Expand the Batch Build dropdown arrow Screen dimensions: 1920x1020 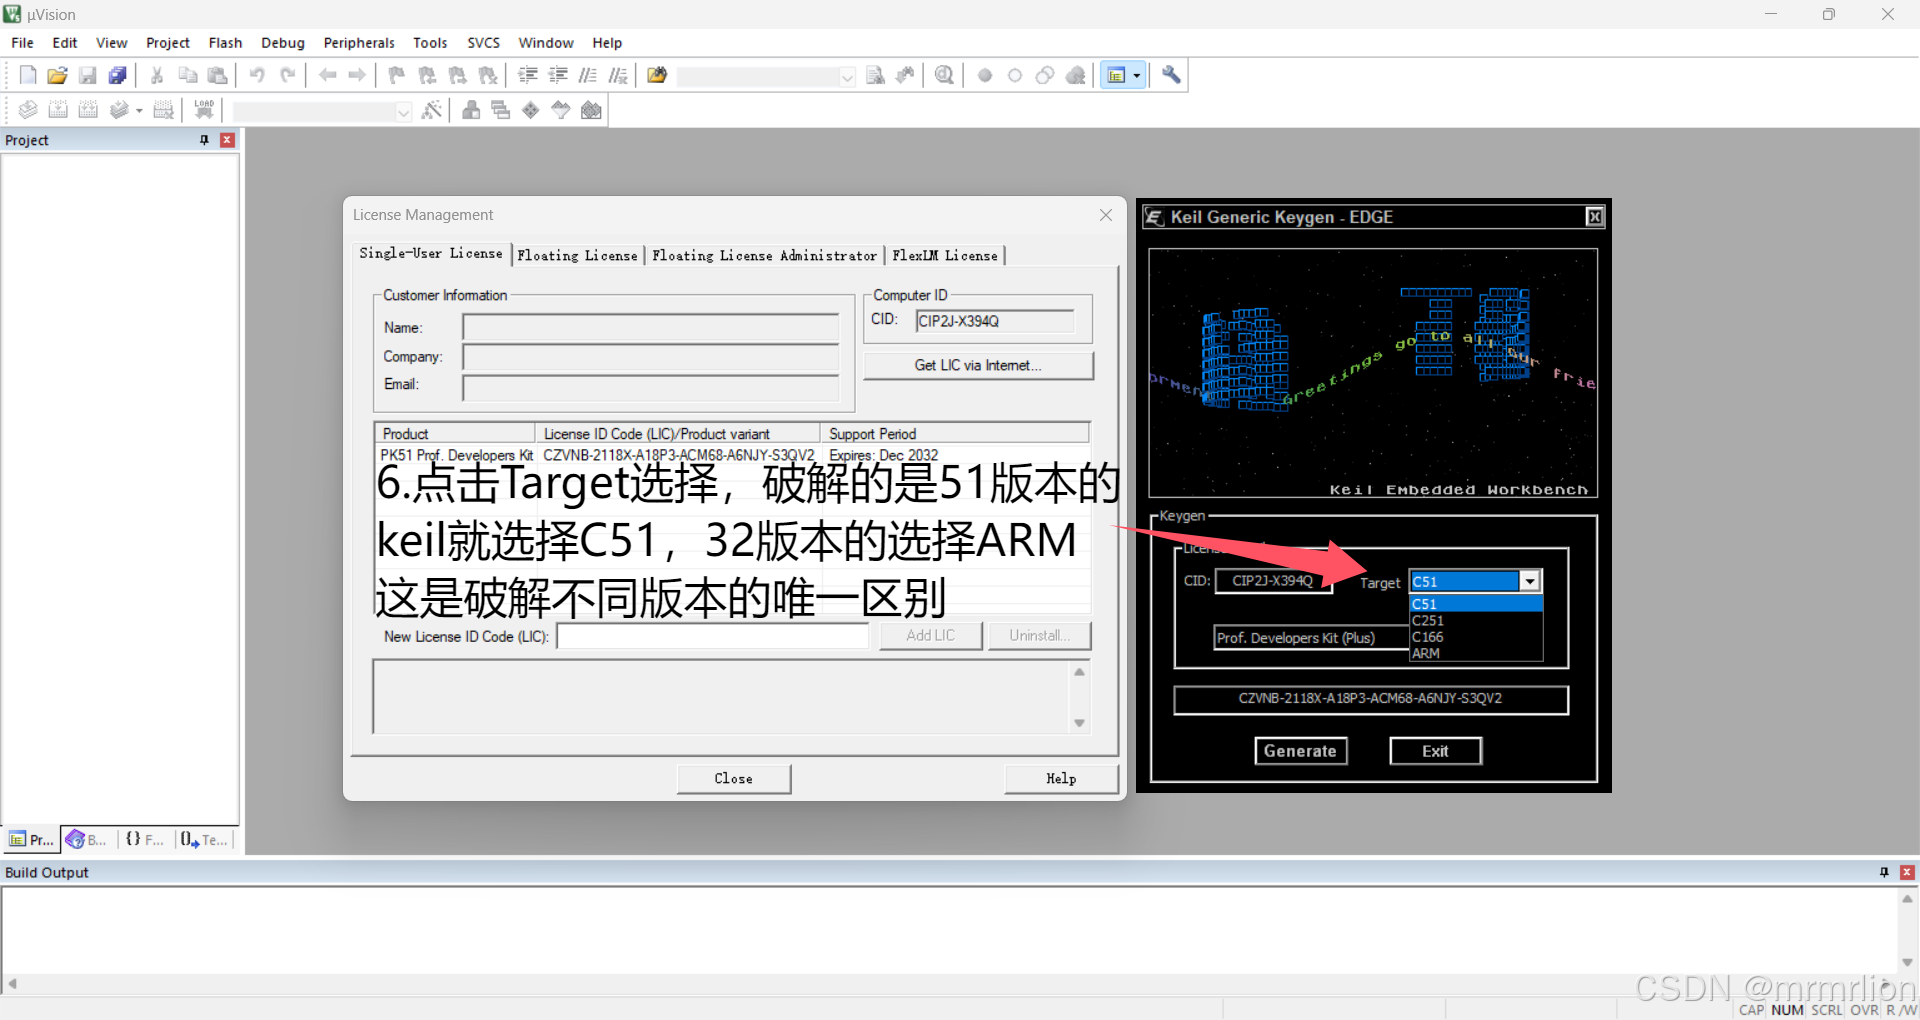(139, 110)
